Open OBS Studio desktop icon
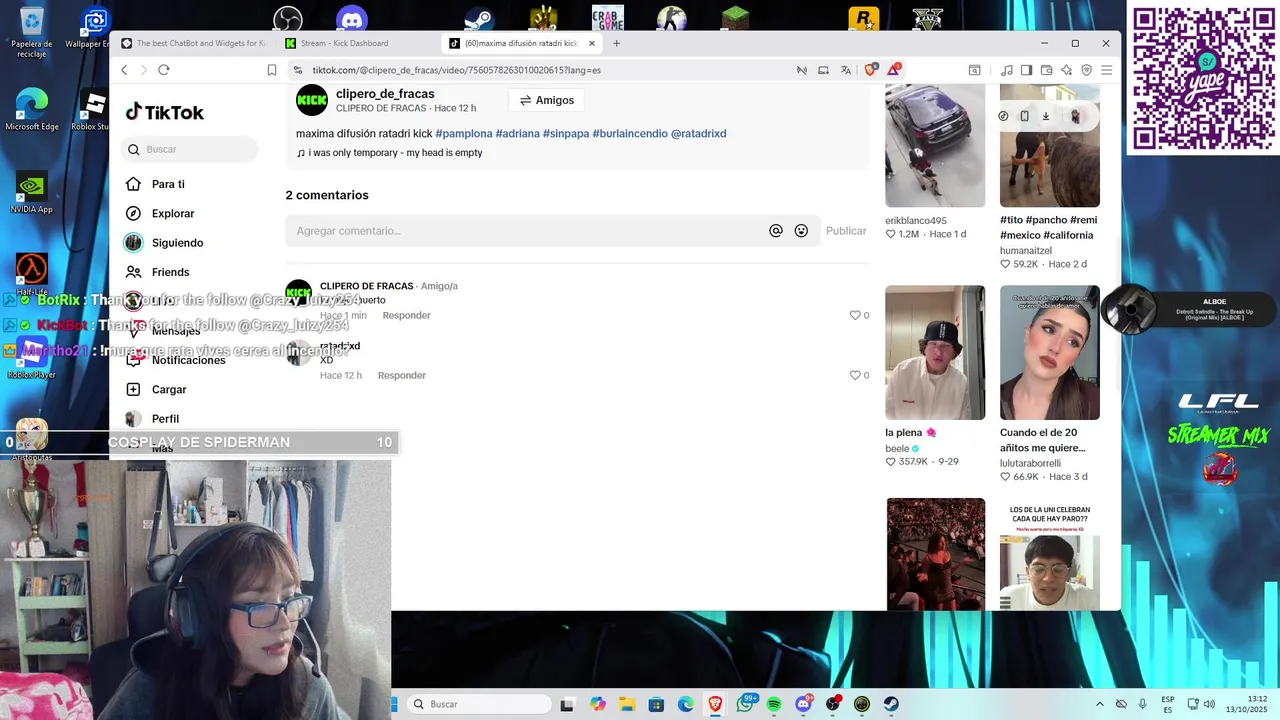This screenshot has height=720, width=1280. click(288, 18)
